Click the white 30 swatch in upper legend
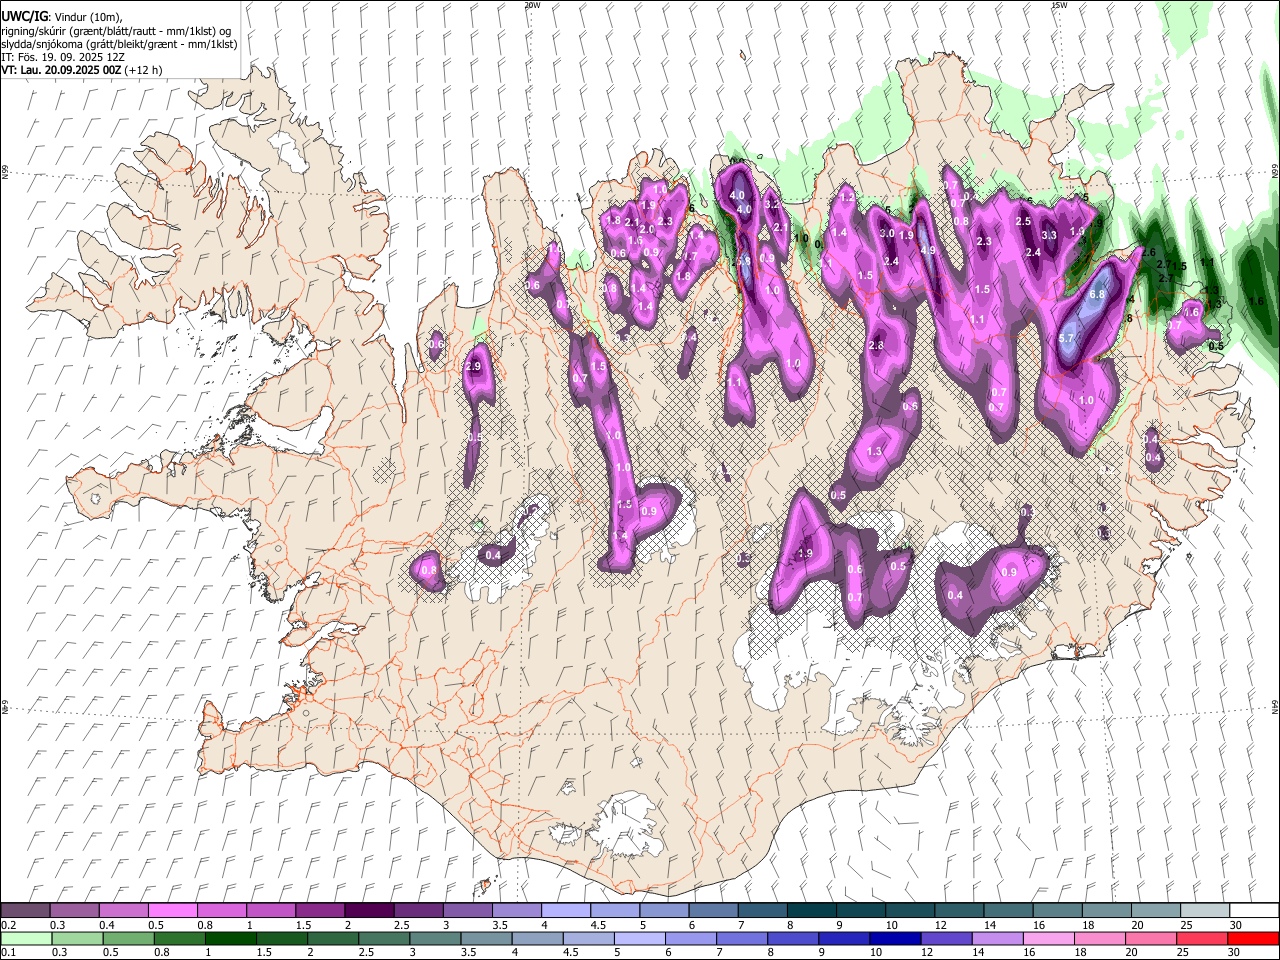Image resolution: width=1280 pixels, height=960 pixels. [1254, 911]
